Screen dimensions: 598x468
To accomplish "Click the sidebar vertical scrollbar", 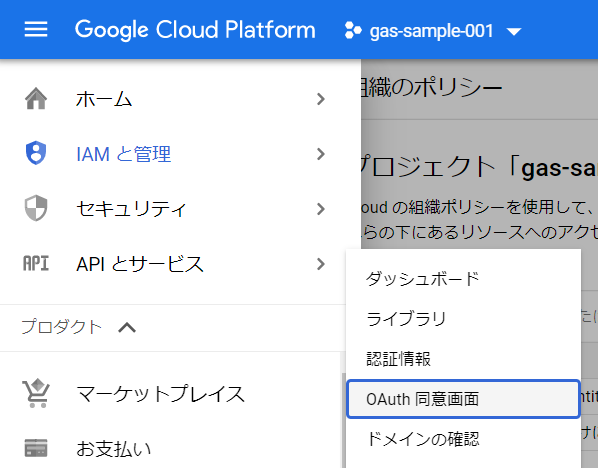I will point(343,420).
